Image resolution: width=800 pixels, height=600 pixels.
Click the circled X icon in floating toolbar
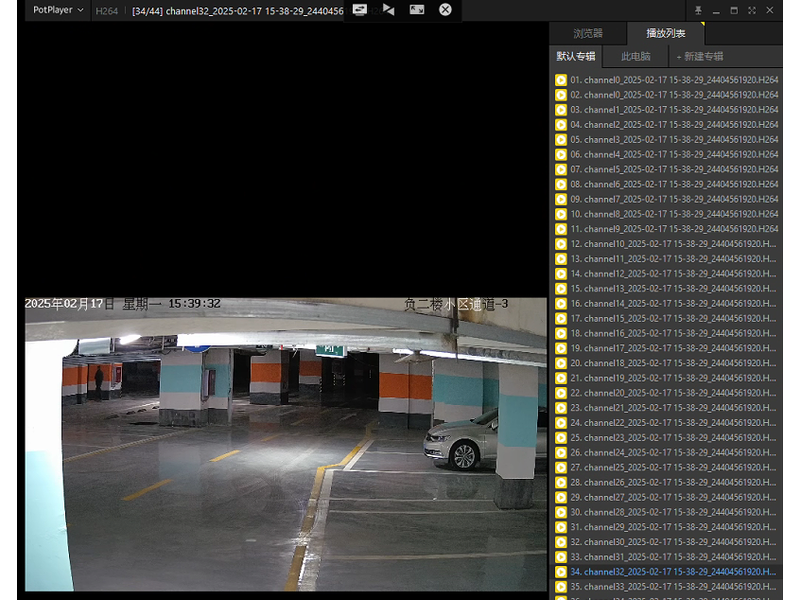[445, 10]
